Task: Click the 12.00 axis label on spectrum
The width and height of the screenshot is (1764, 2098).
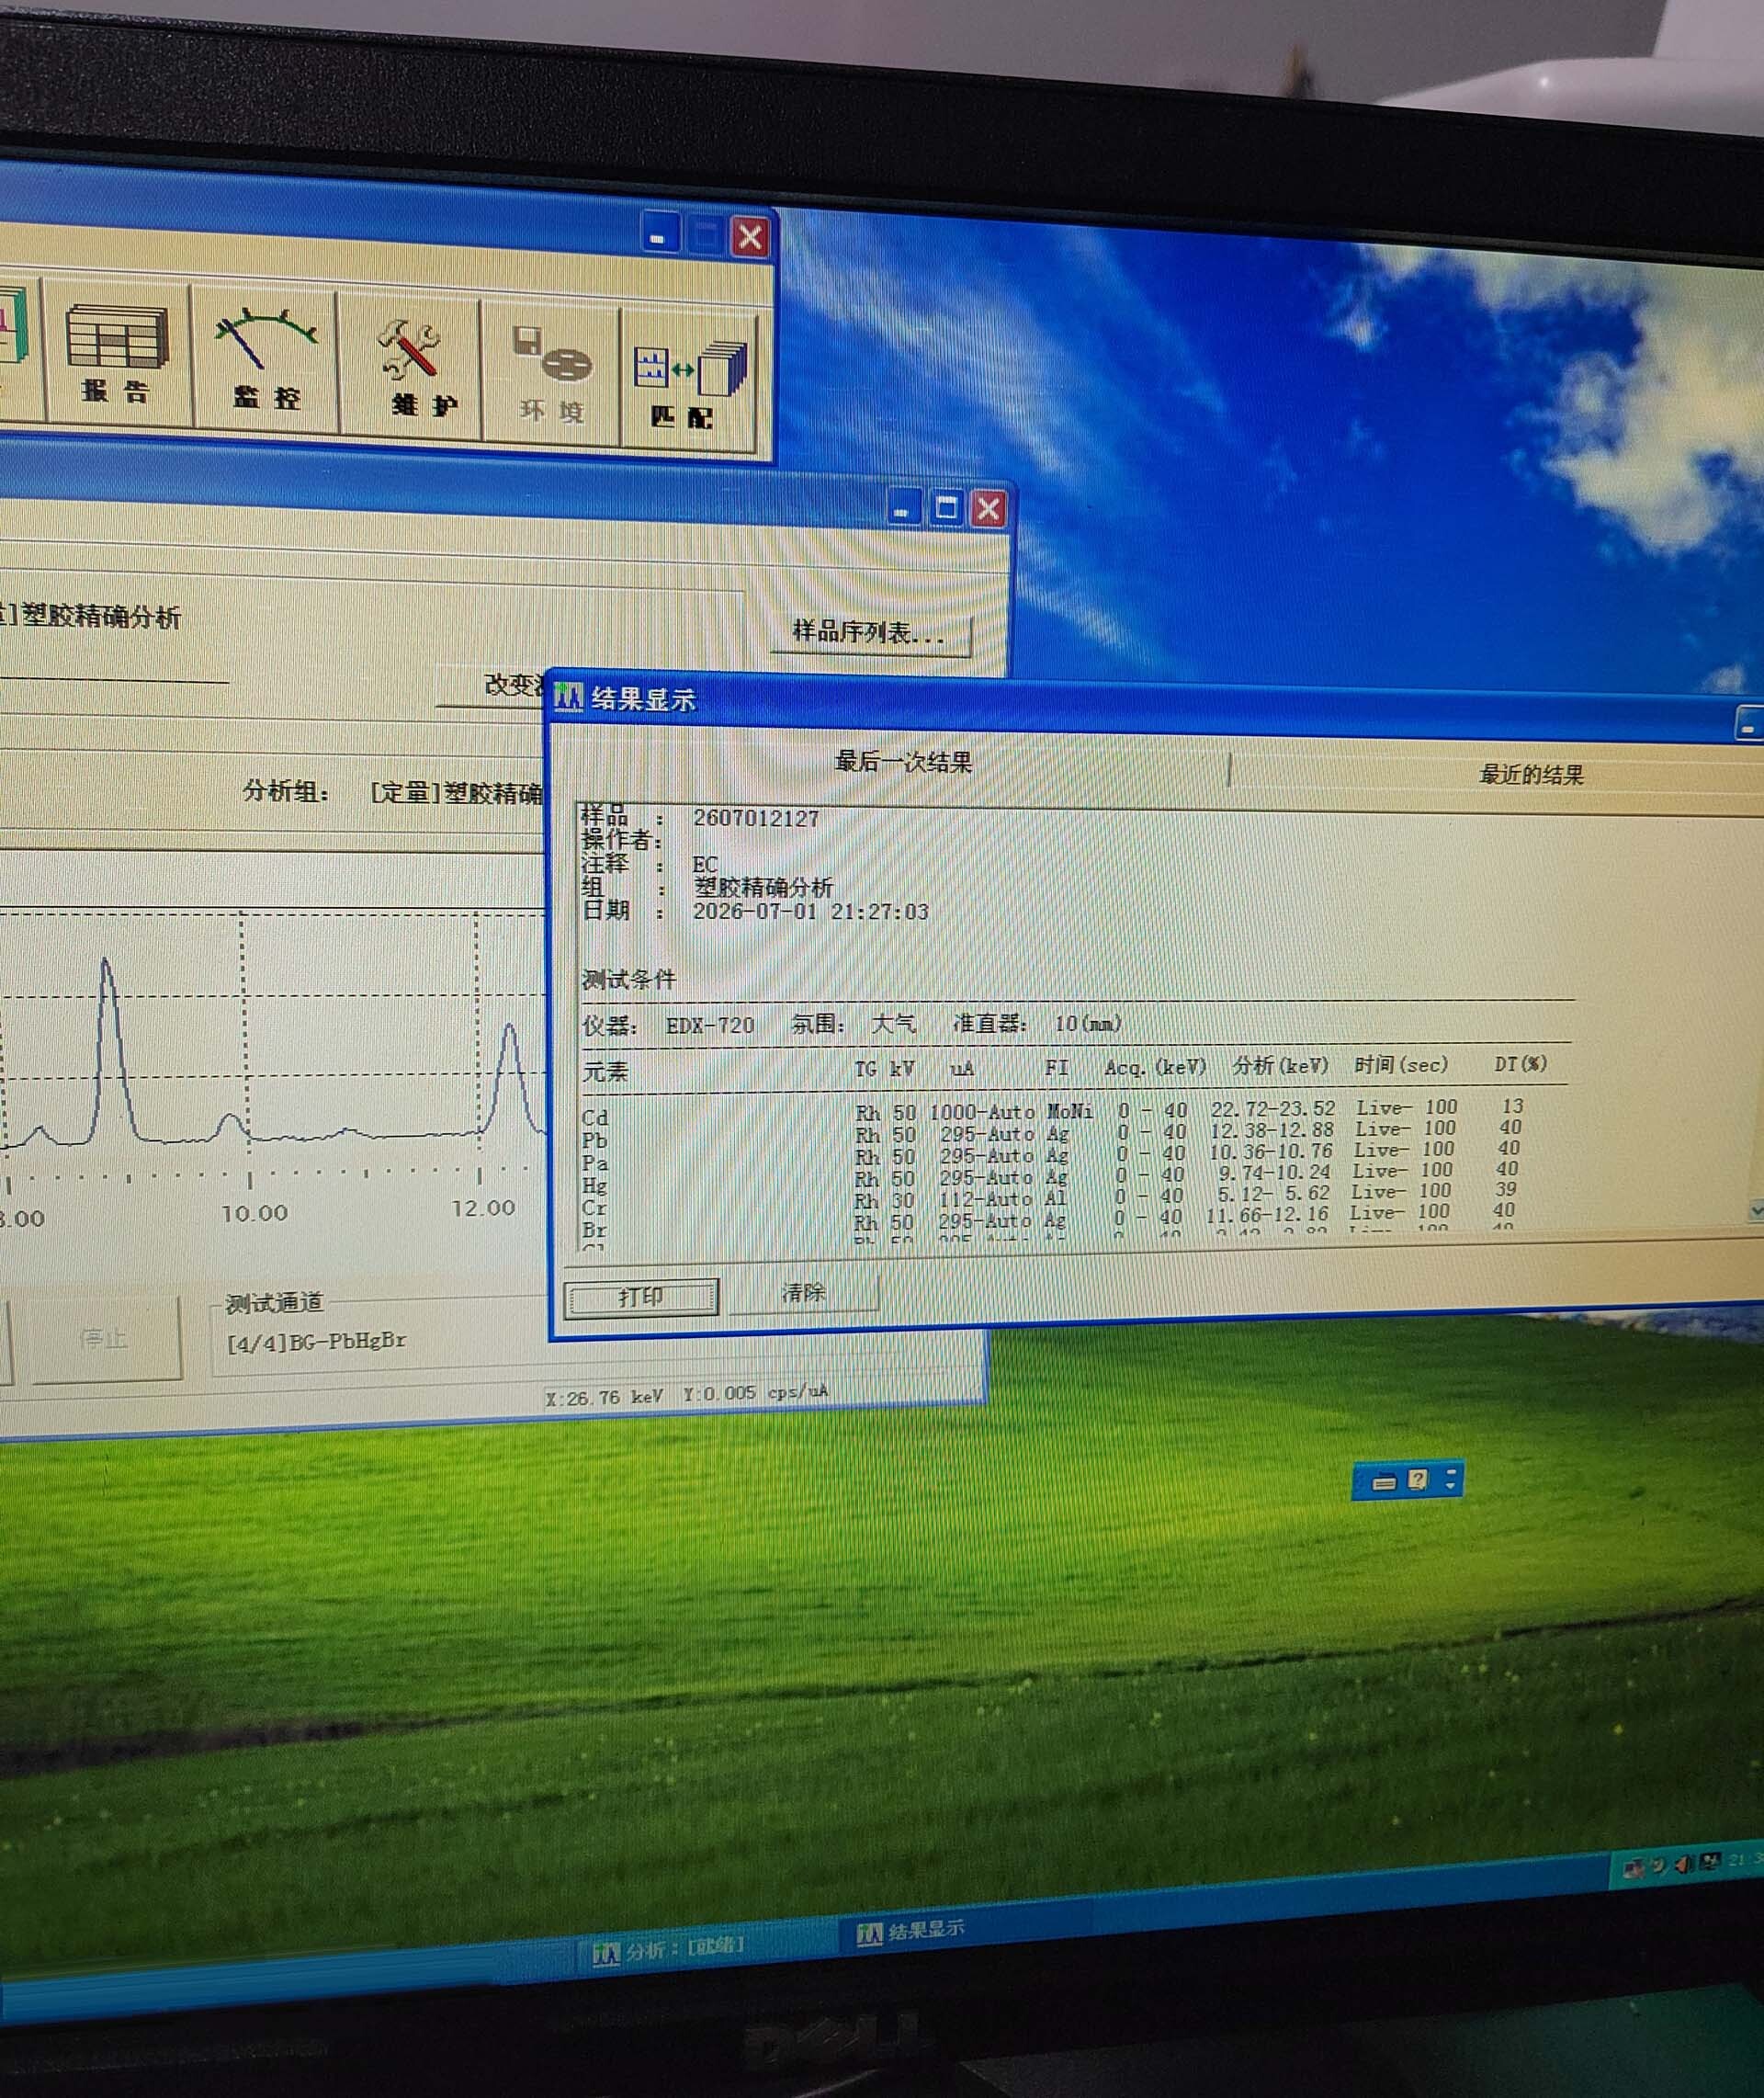Action: pos(483,1208)
